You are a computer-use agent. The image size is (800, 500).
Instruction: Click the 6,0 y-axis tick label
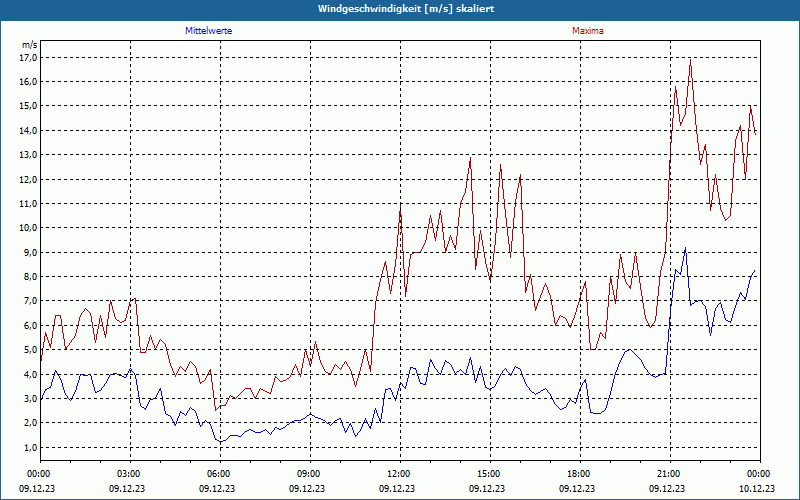point(31,325)
